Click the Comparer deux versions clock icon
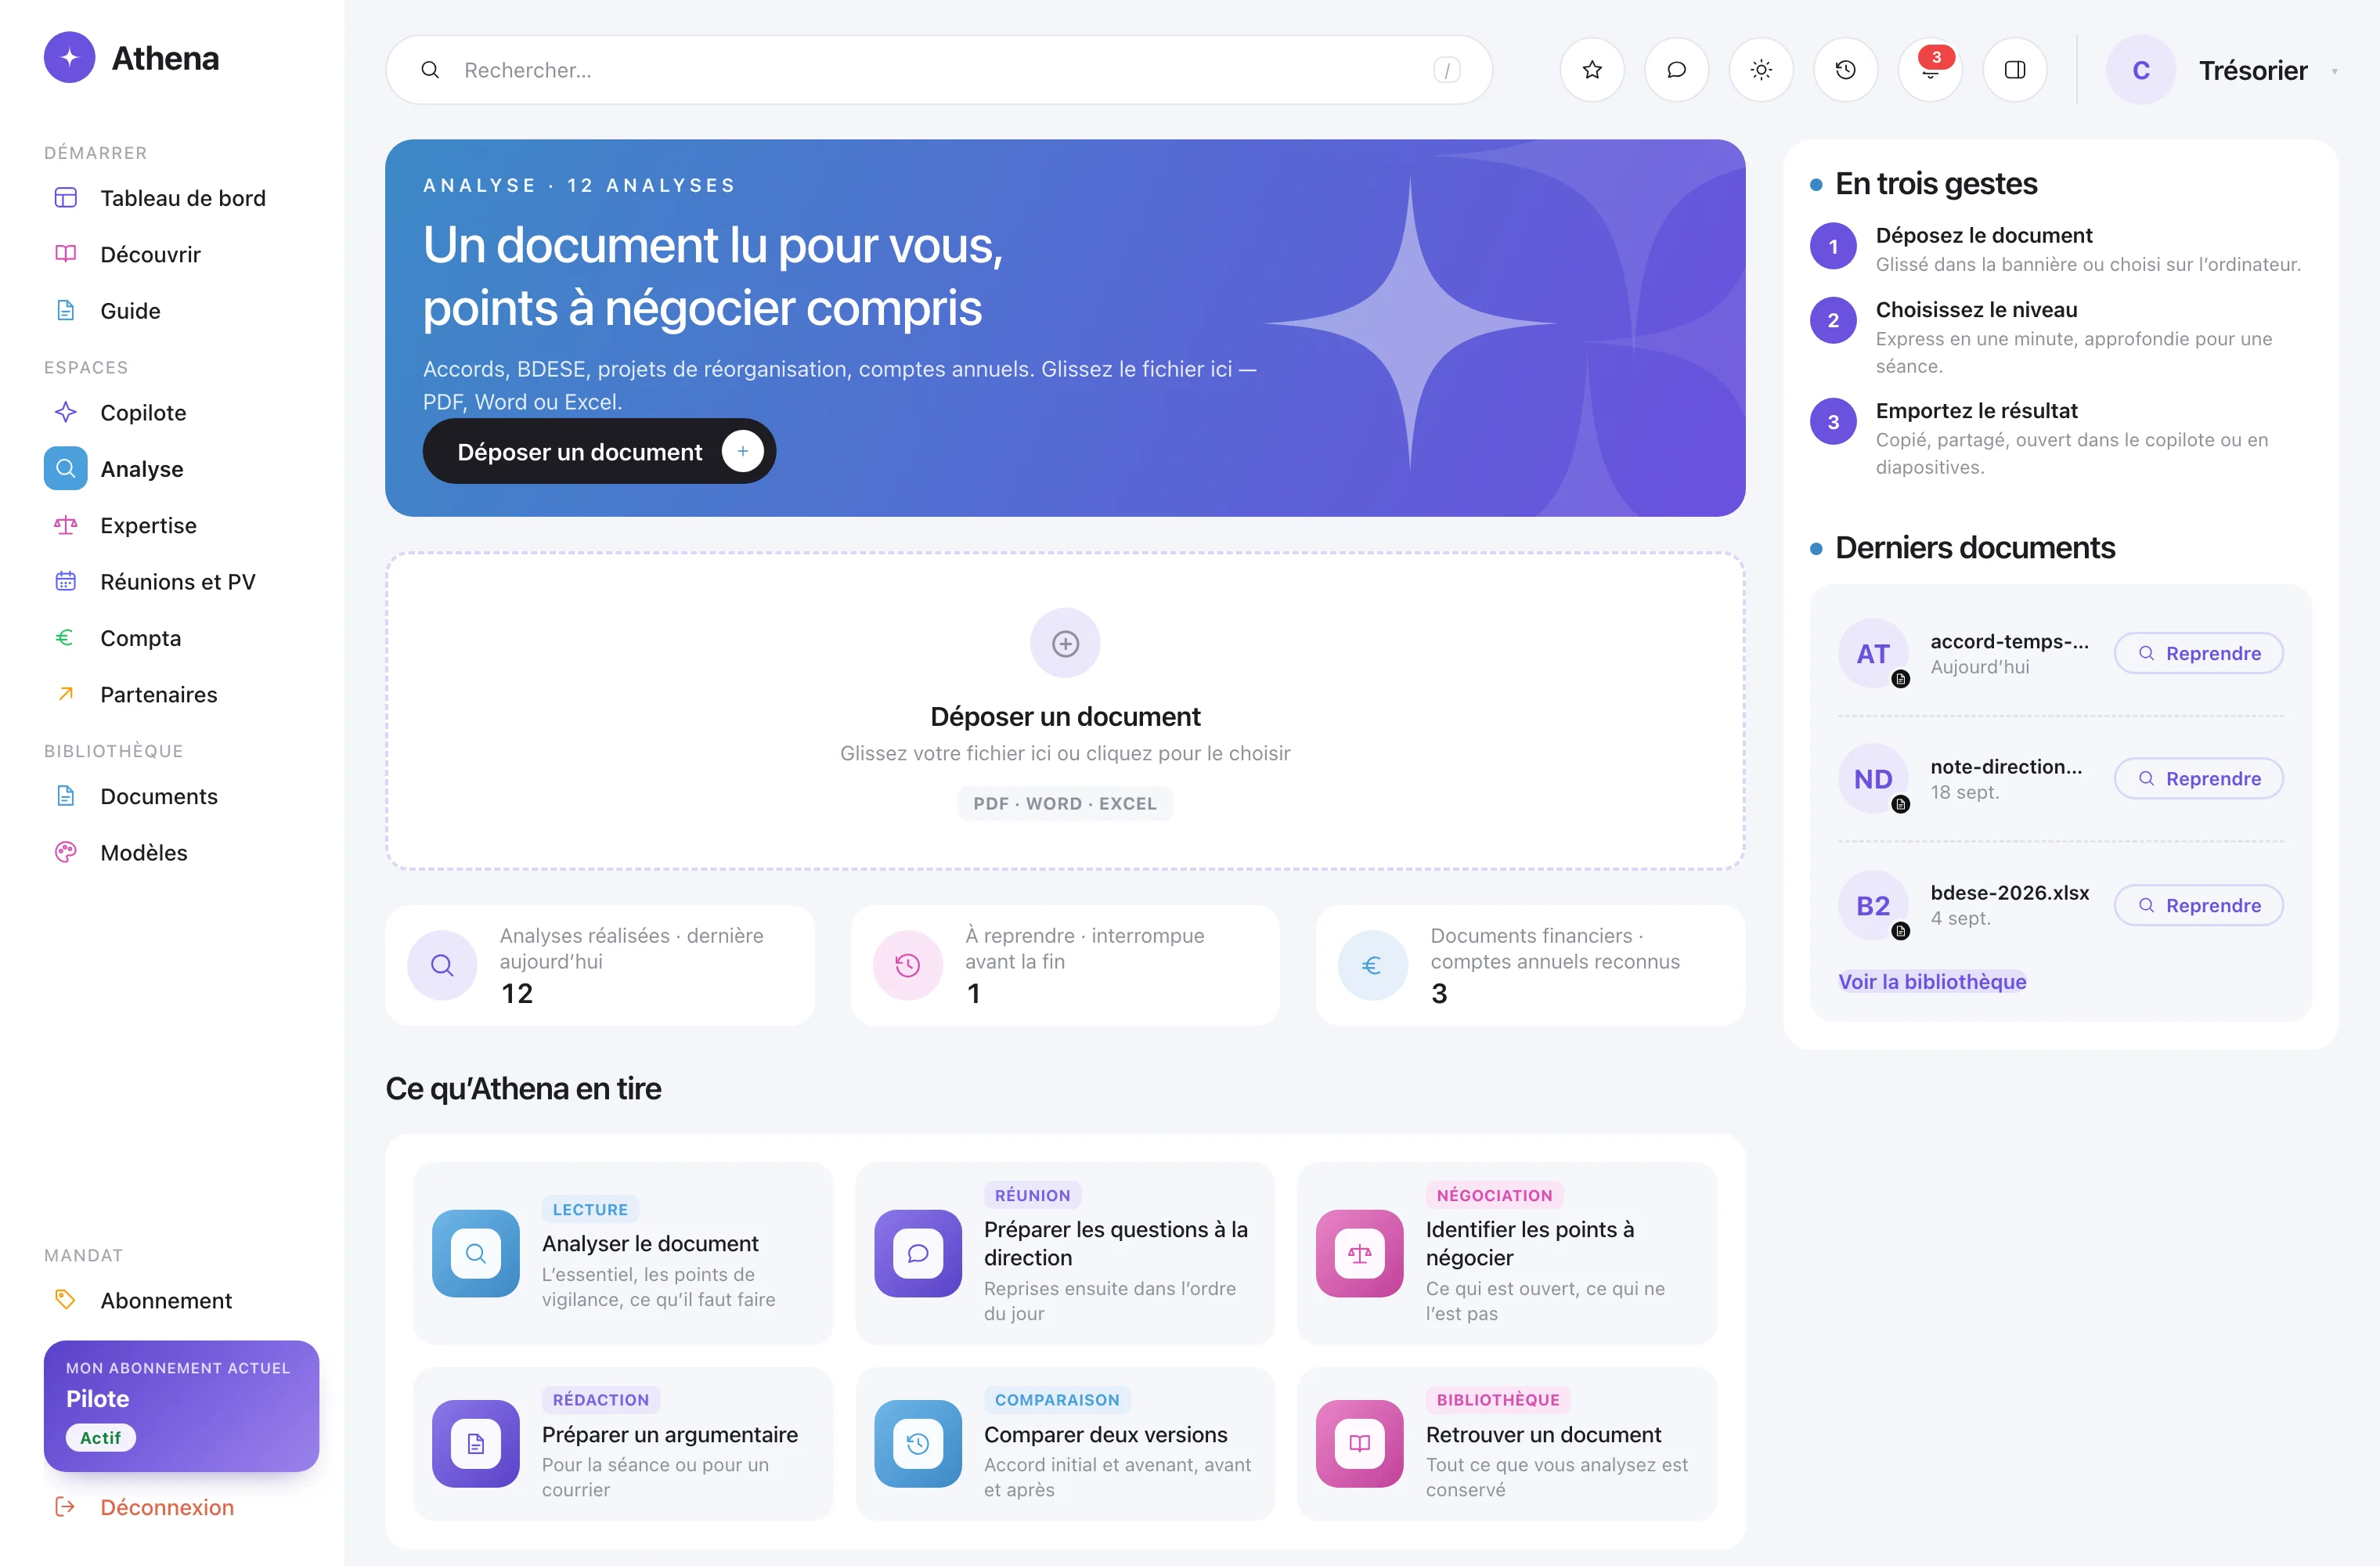This screenshot has width=2380, height=1566. 917,1444
